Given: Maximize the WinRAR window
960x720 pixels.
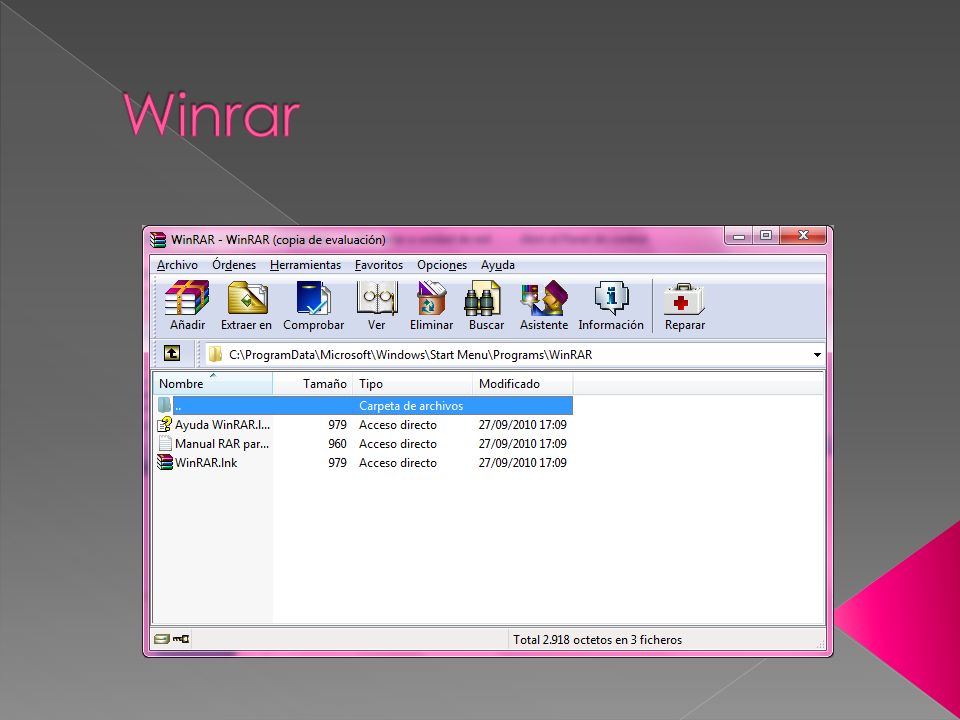Looking at the screenshot, I should (766, 236).
